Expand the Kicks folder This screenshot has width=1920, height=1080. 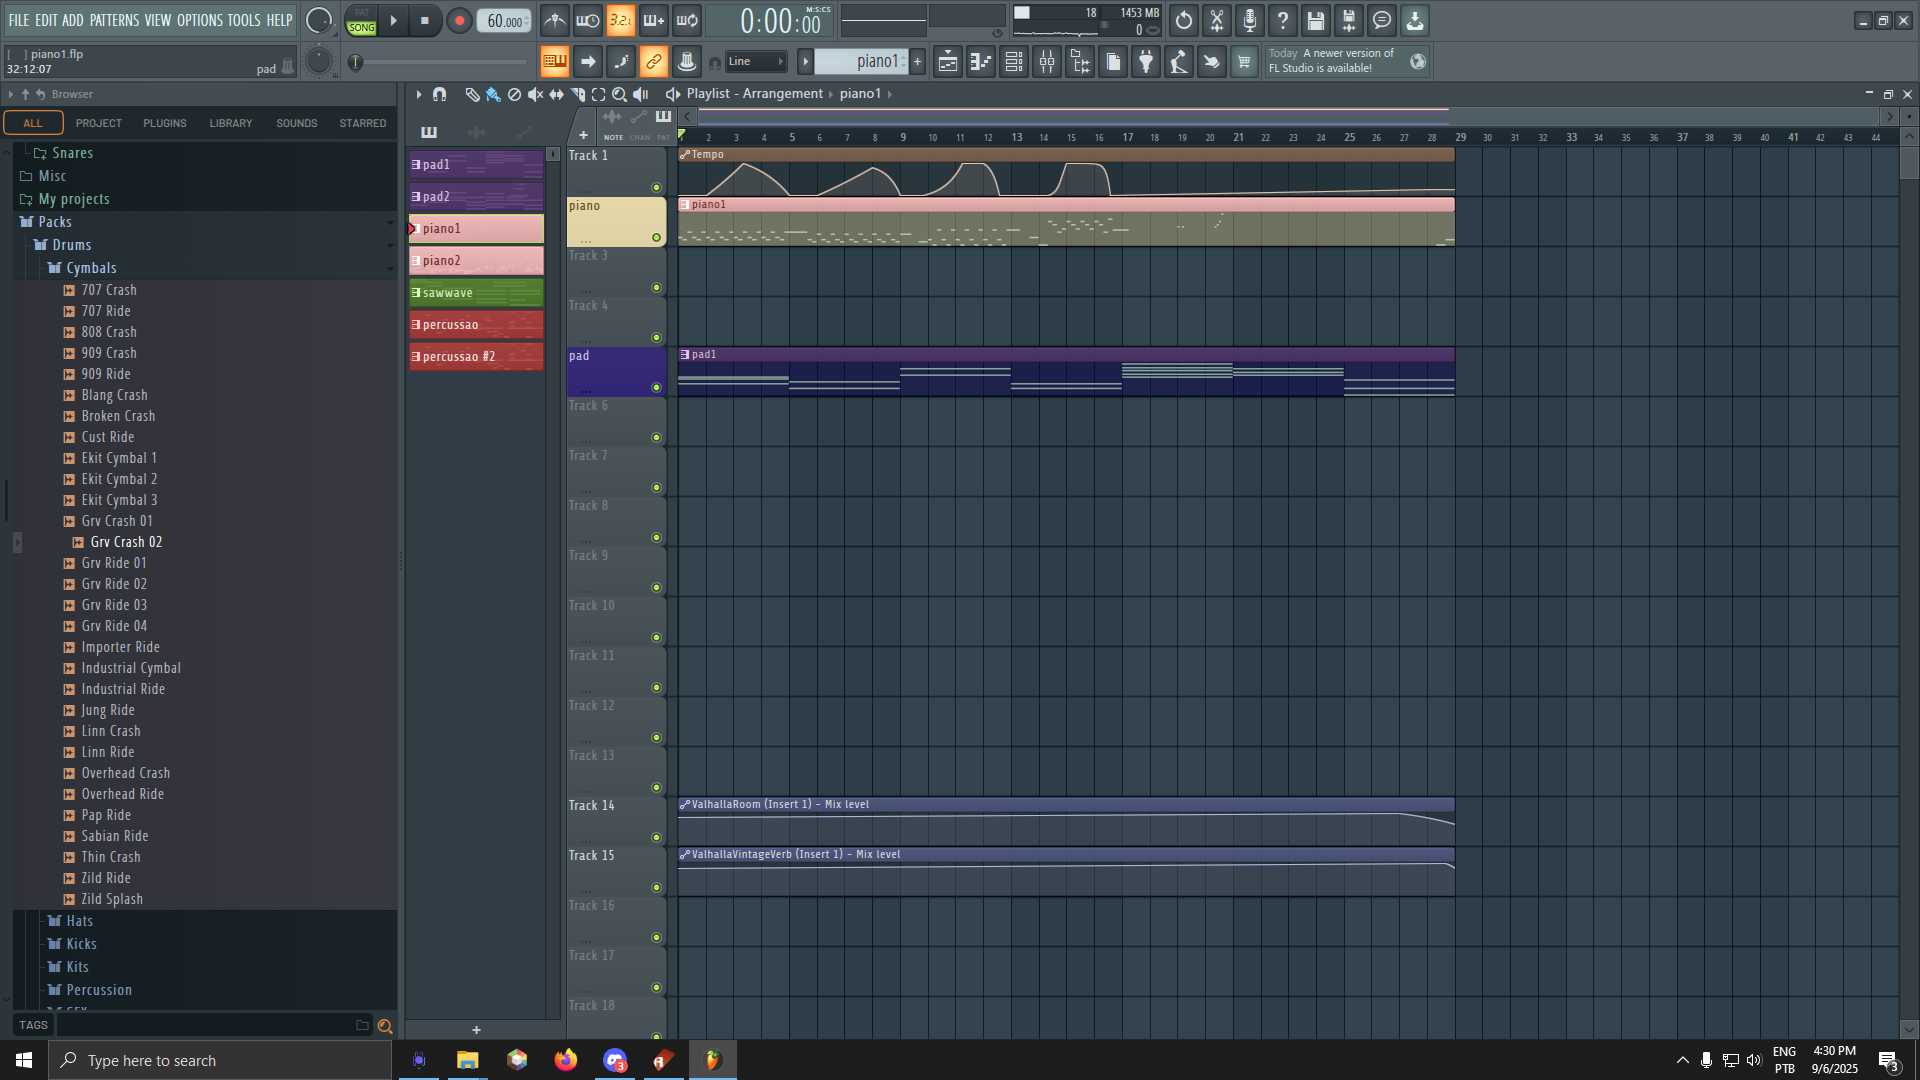[81, 944]
